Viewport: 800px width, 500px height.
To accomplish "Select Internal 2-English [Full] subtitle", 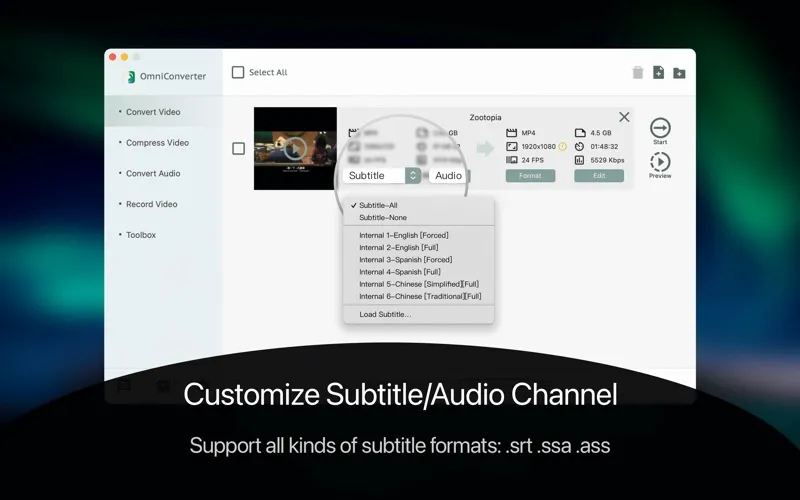I will [x=418, y=247].
